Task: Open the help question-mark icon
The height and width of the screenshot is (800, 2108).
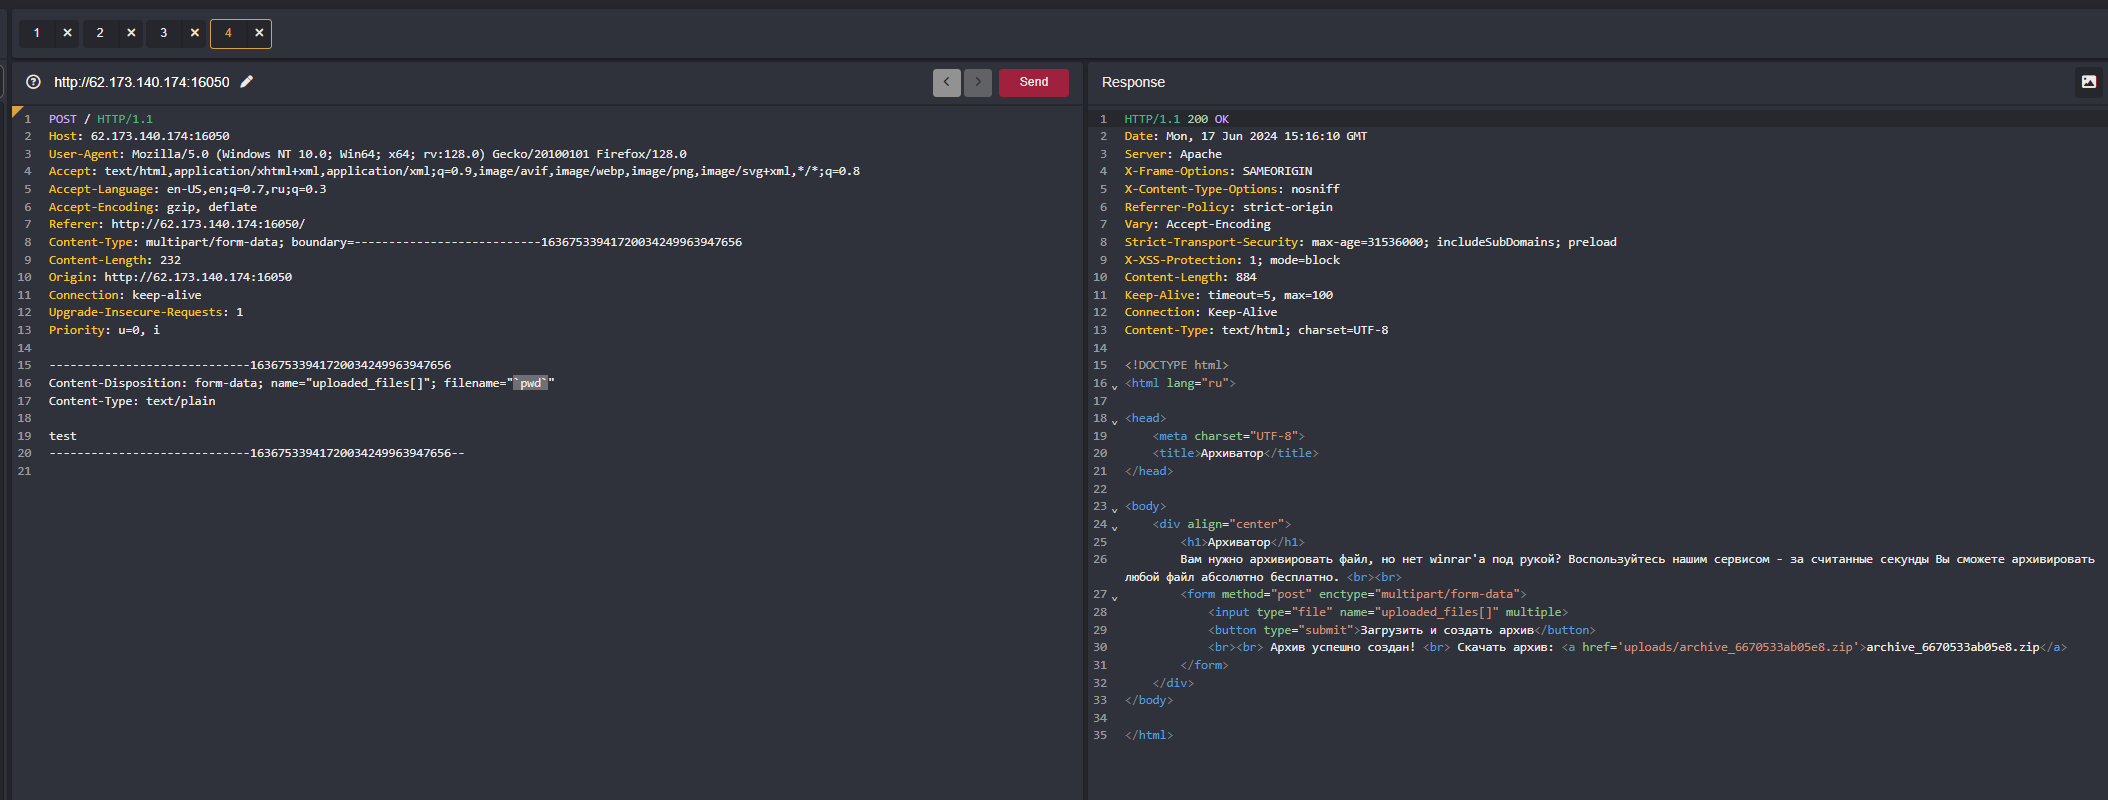Action: 33,82
